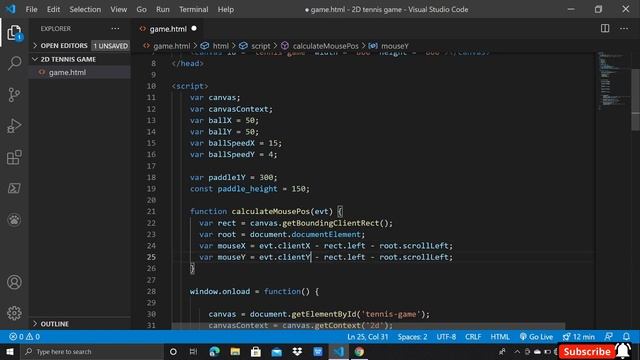Click on 'paddle_height' in line 19
640x360 pixels.
(x=247, y=189)
